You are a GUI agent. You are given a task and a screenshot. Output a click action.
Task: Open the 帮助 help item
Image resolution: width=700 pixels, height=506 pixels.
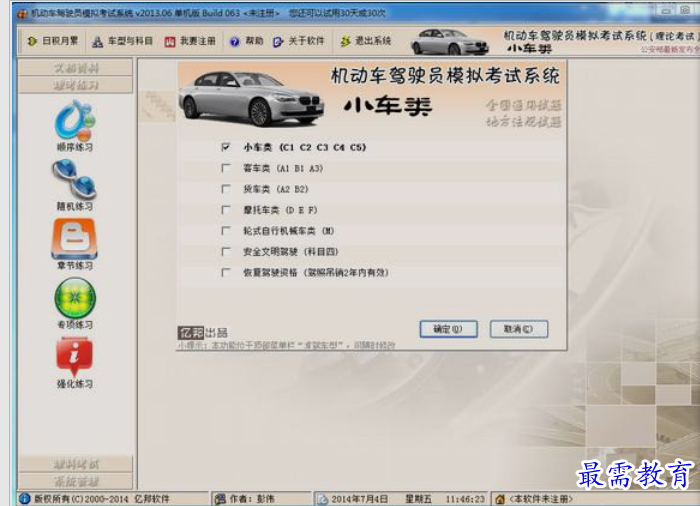(x=246, y=41)
